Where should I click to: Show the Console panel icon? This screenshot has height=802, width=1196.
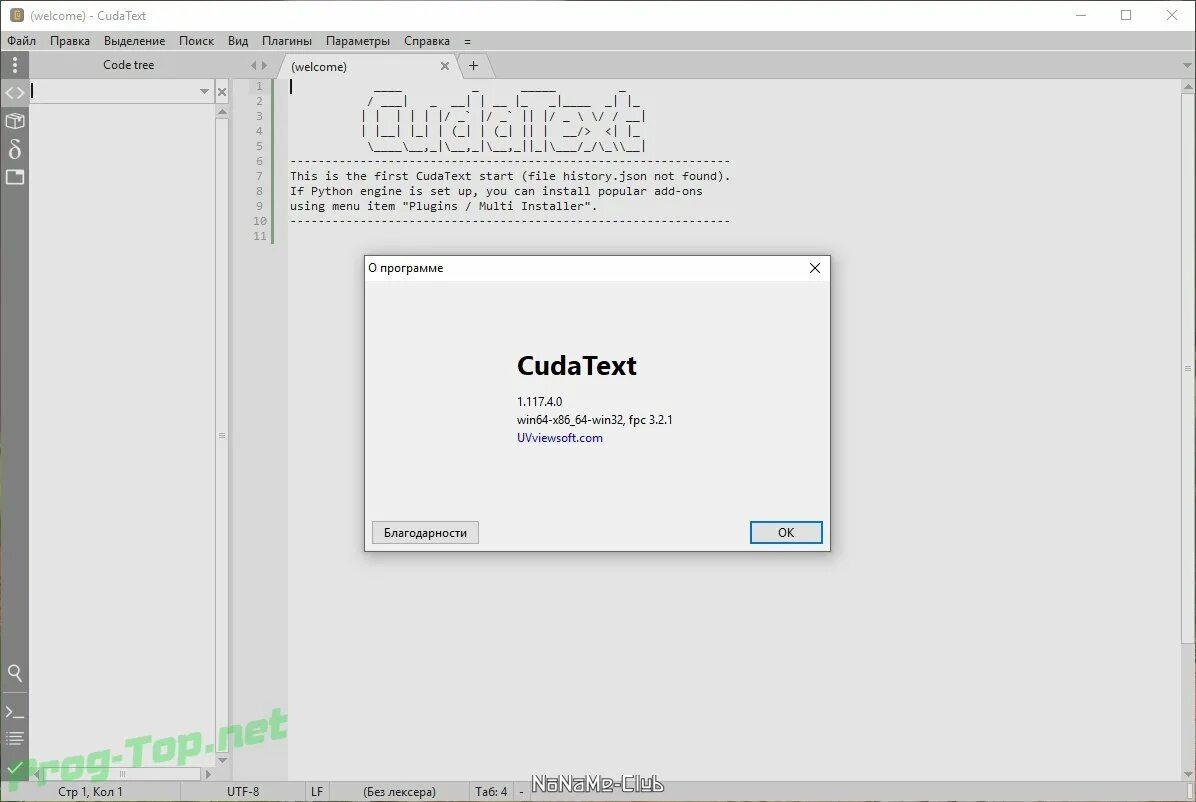click(14, 713)
